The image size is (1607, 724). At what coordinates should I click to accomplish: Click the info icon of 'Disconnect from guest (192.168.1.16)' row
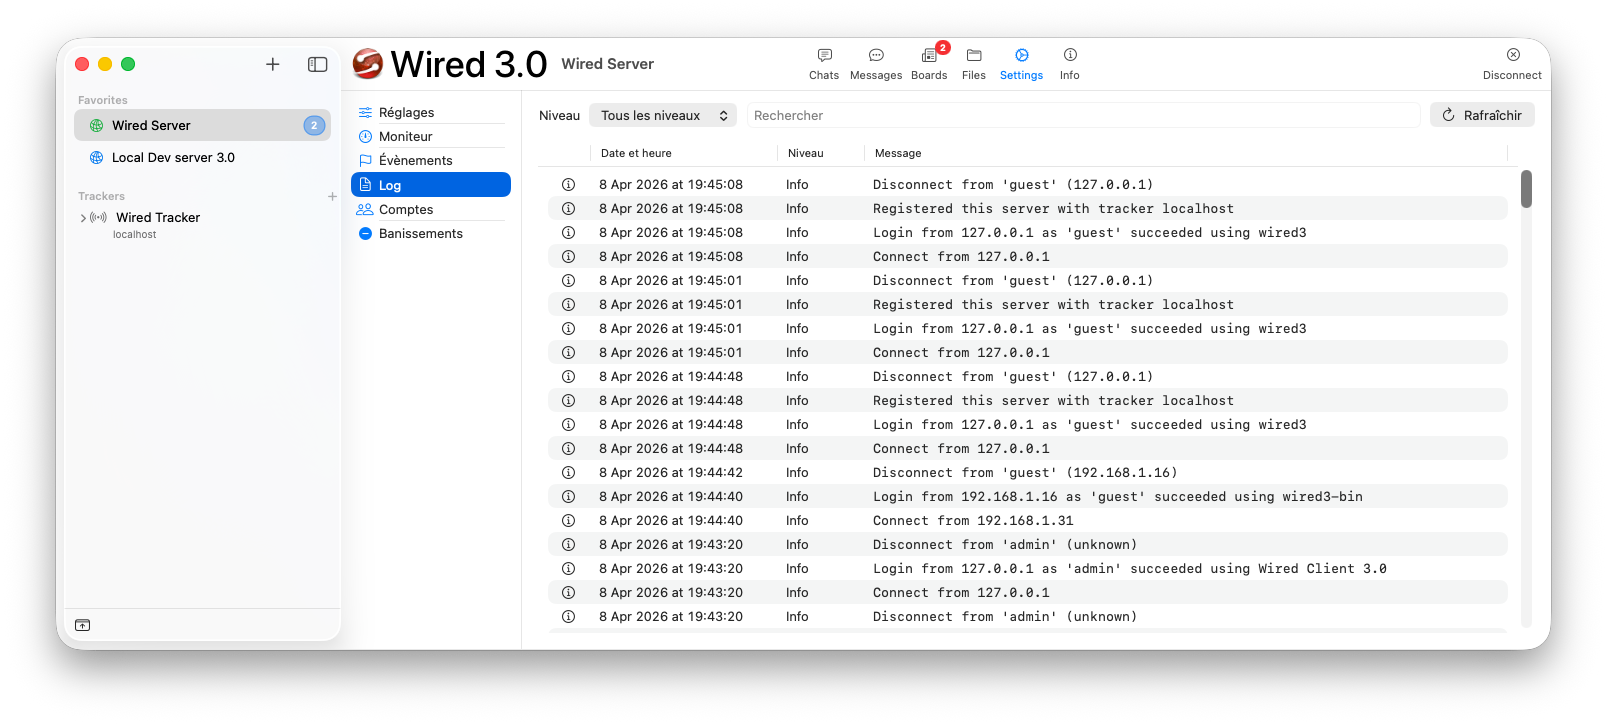[x=568, y=473]
